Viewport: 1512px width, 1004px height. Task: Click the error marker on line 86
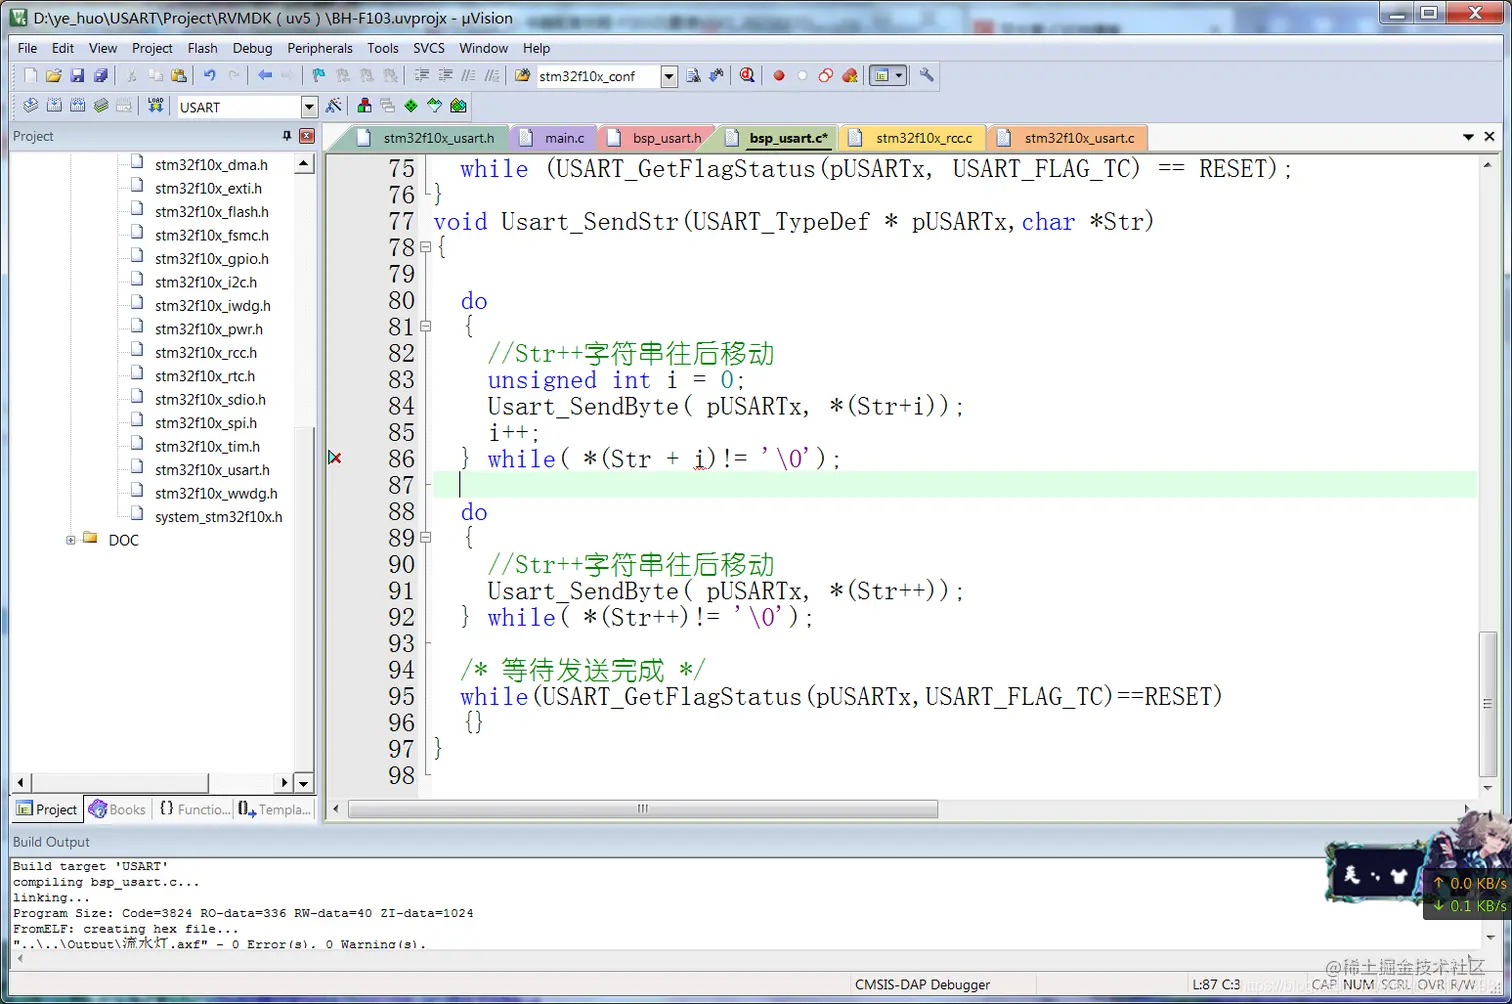[x=335, y=458]
